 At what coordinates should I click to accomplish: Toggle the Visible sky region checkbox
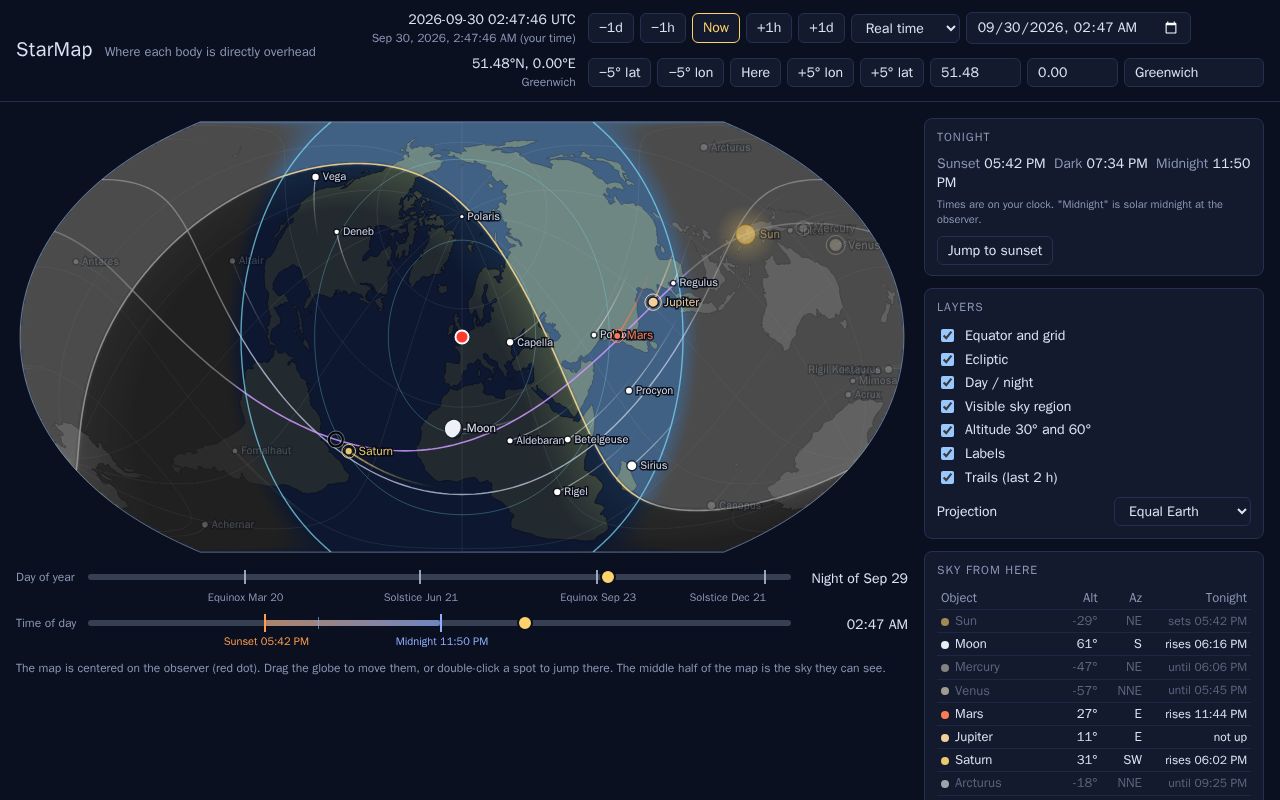click(x=947, y=407)
